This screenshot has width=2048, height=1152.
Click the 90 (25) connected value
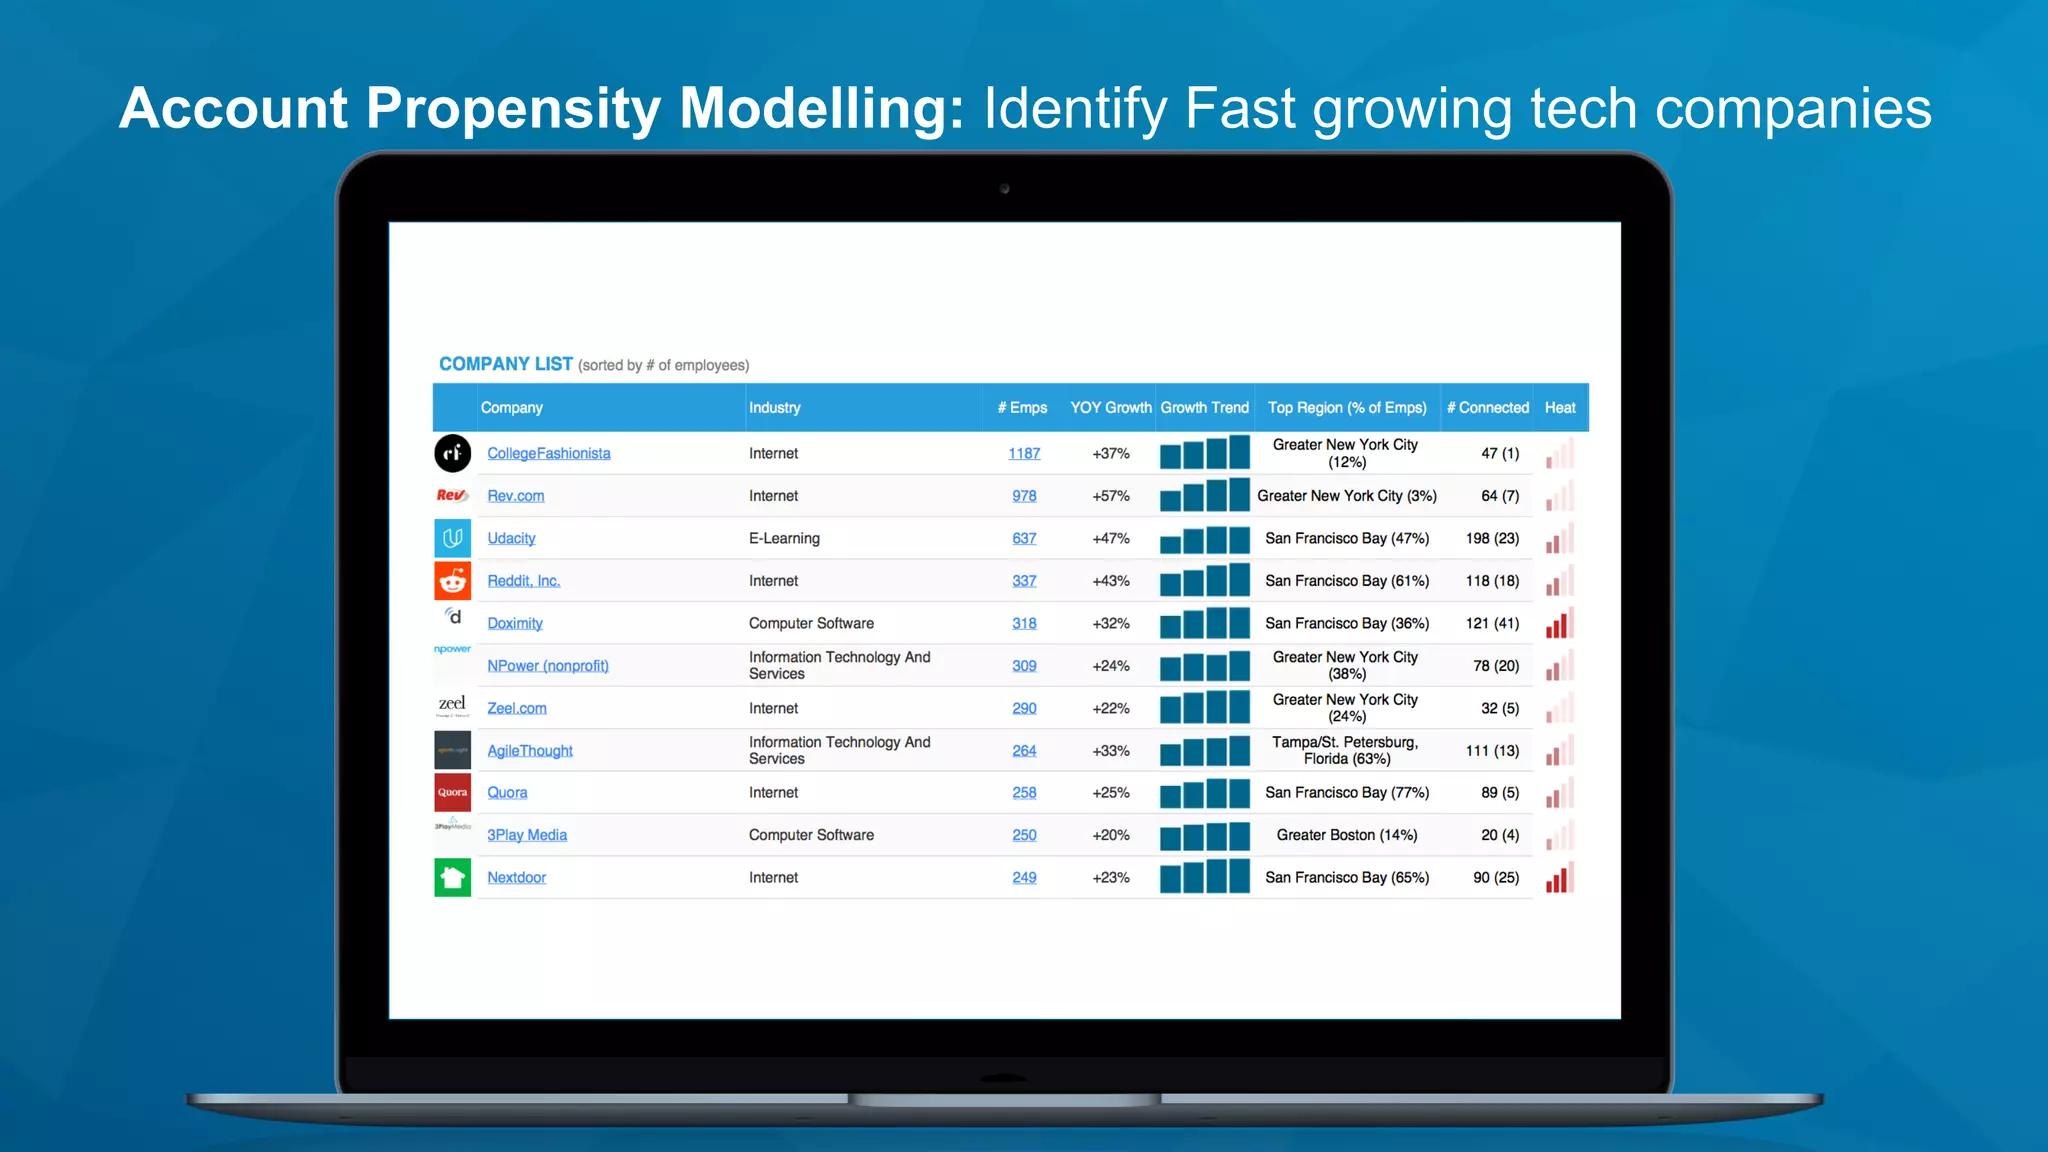point(1495,878)
